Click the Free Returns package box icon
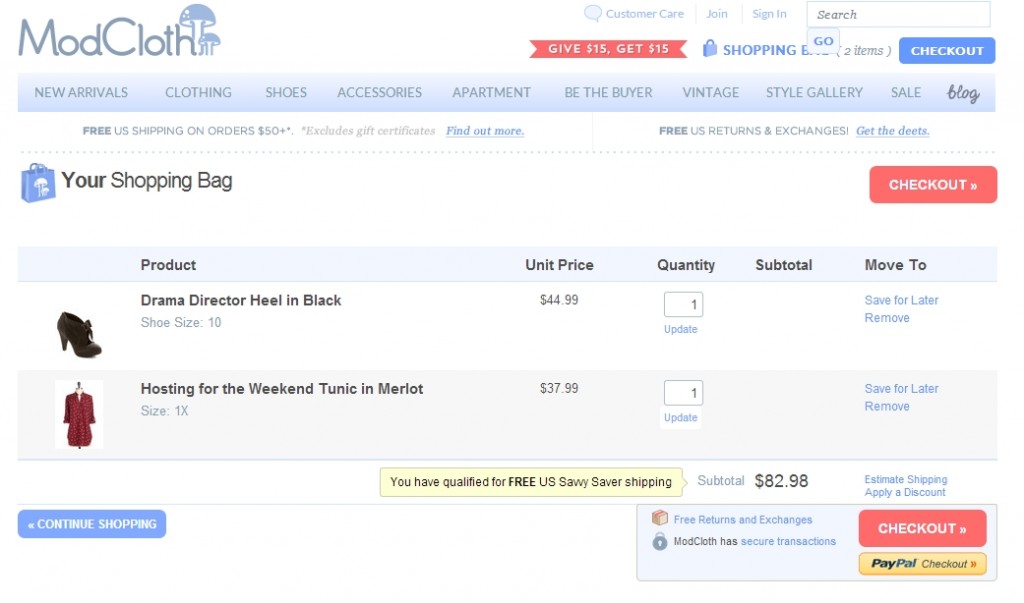Viewport: 1024px width, 603px height. [x=660, y=518]
